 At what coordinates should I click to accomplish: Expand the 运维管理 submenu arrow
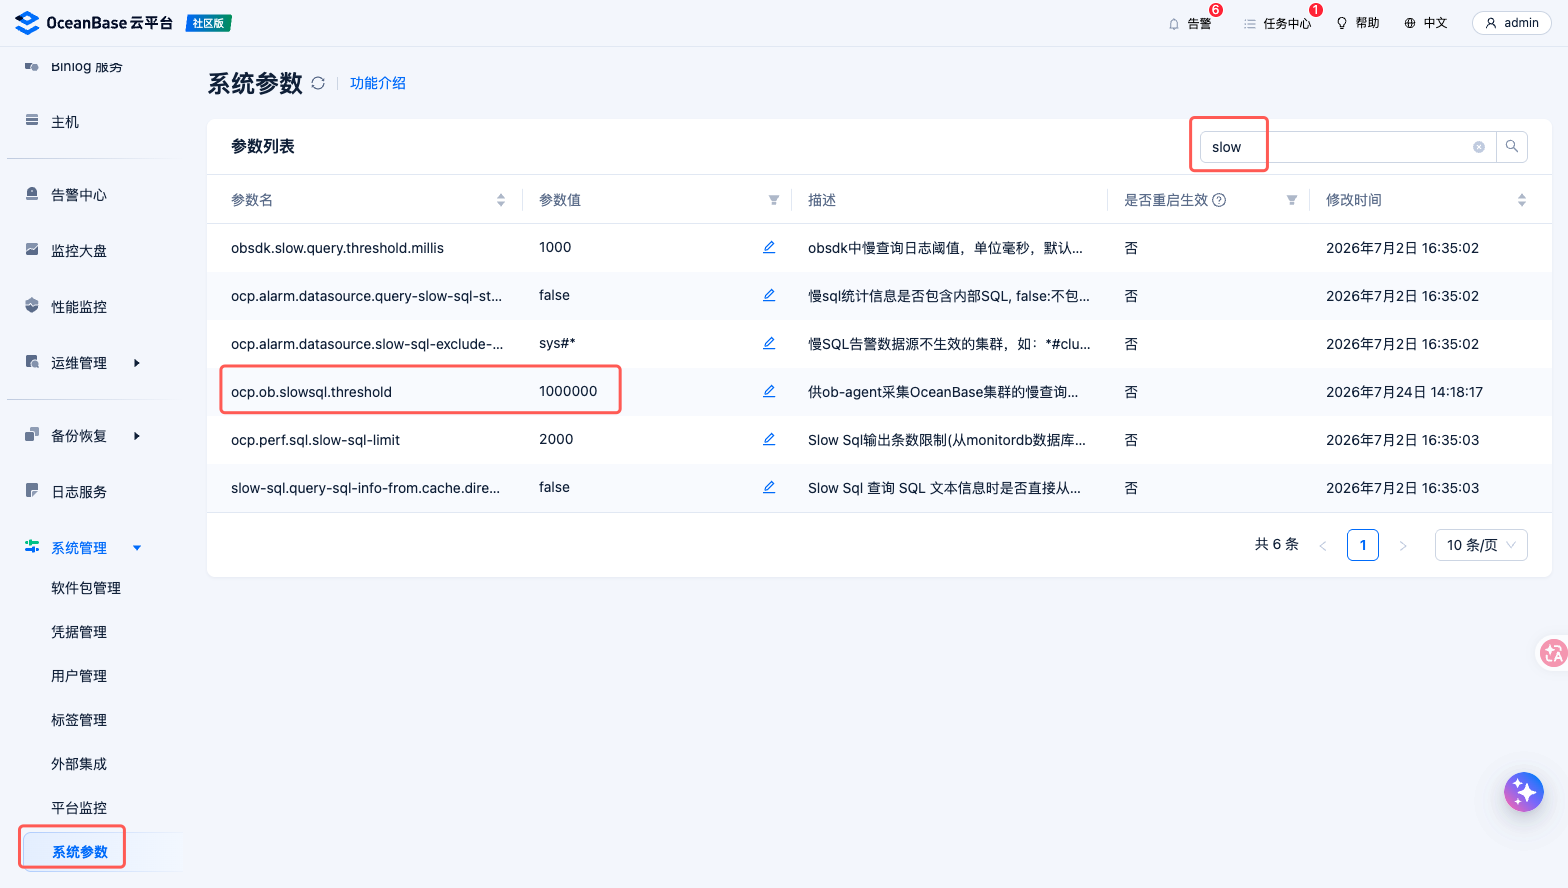point(137,363)
